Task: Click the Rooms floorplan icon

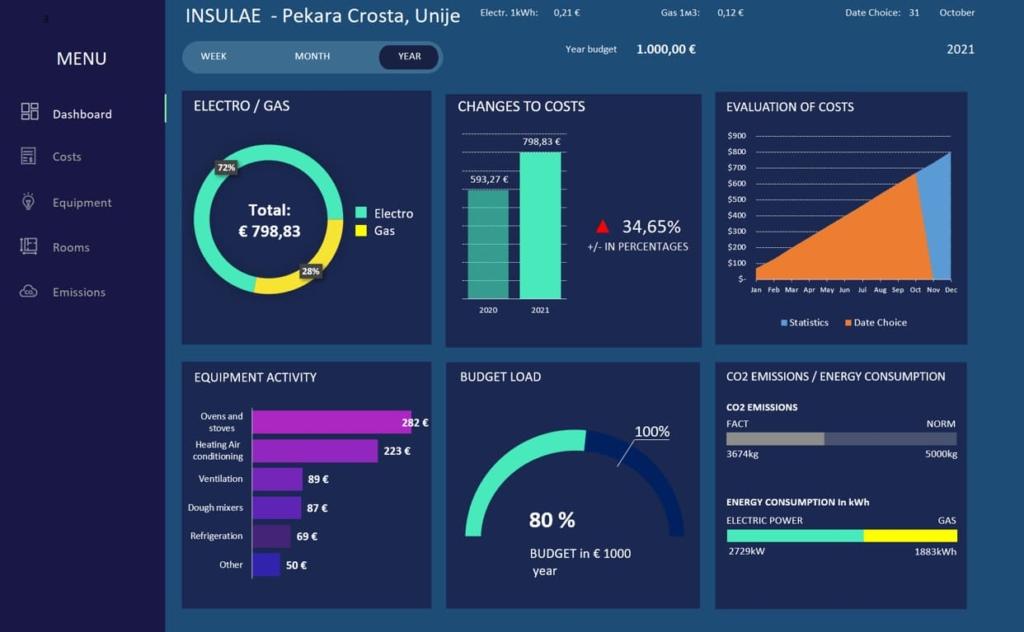Action: [29, 246]
